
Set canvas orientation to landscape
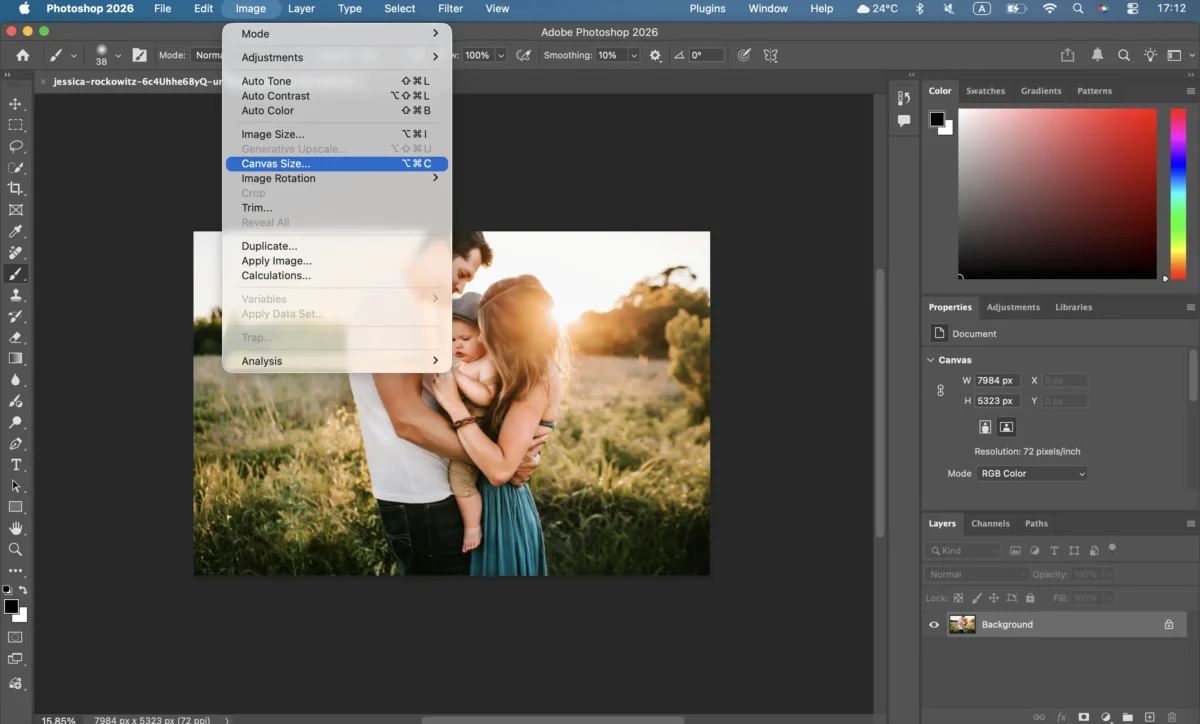tap(1006, 427)
